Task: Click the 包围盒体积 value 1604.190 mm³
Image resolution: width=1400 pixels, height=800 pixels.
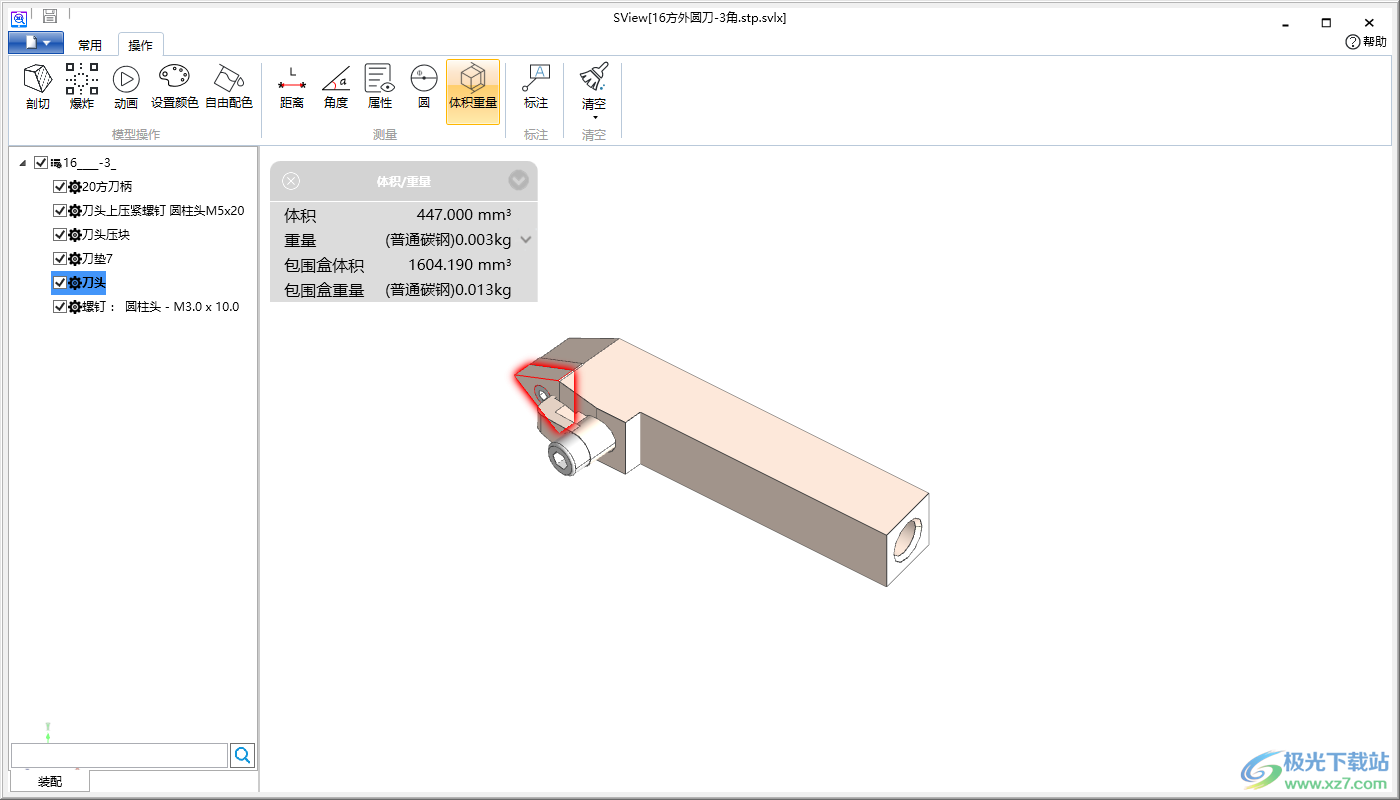Action: 460,264
